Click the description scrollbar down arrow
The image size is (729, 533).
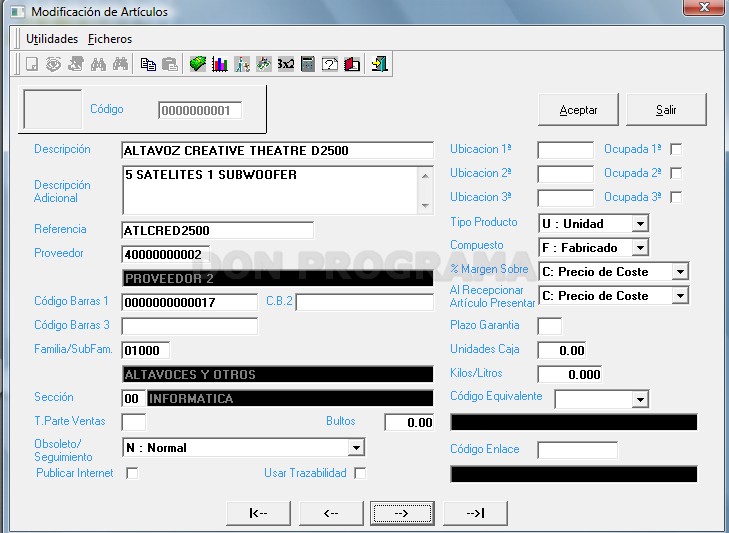pyautogui.click(x=425, y=205)
